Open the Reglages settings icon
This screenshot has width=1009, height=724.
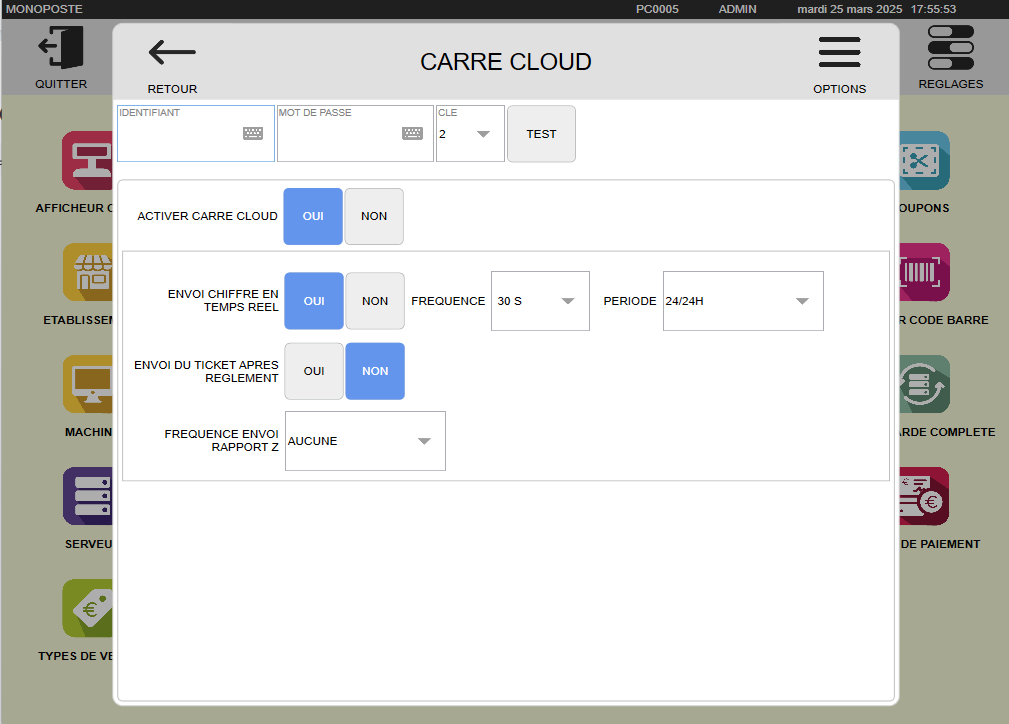[950, 48]
